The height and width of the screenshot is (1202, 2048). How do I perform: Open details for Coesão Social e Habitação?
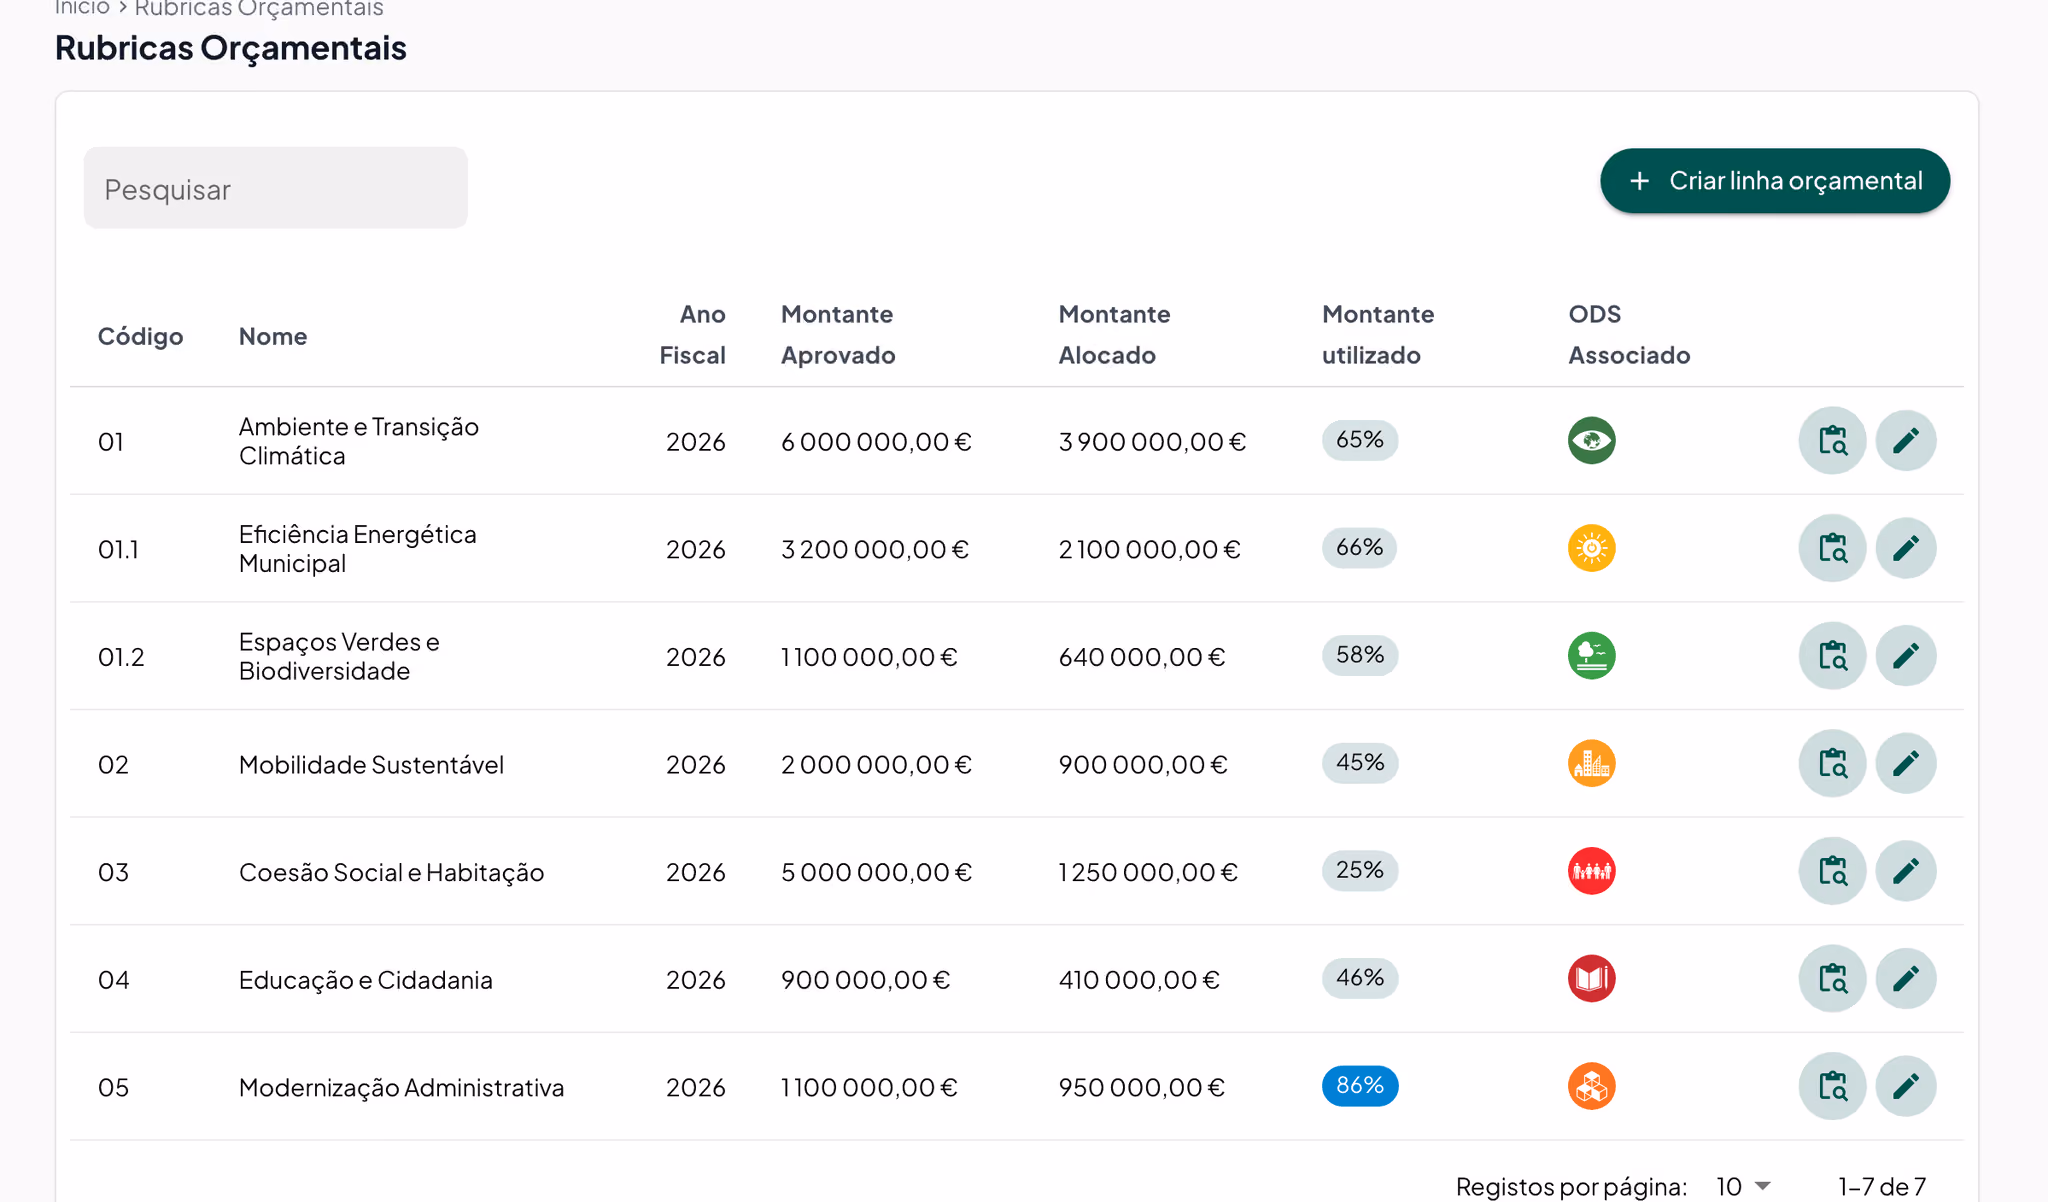tap(1832, 871)
